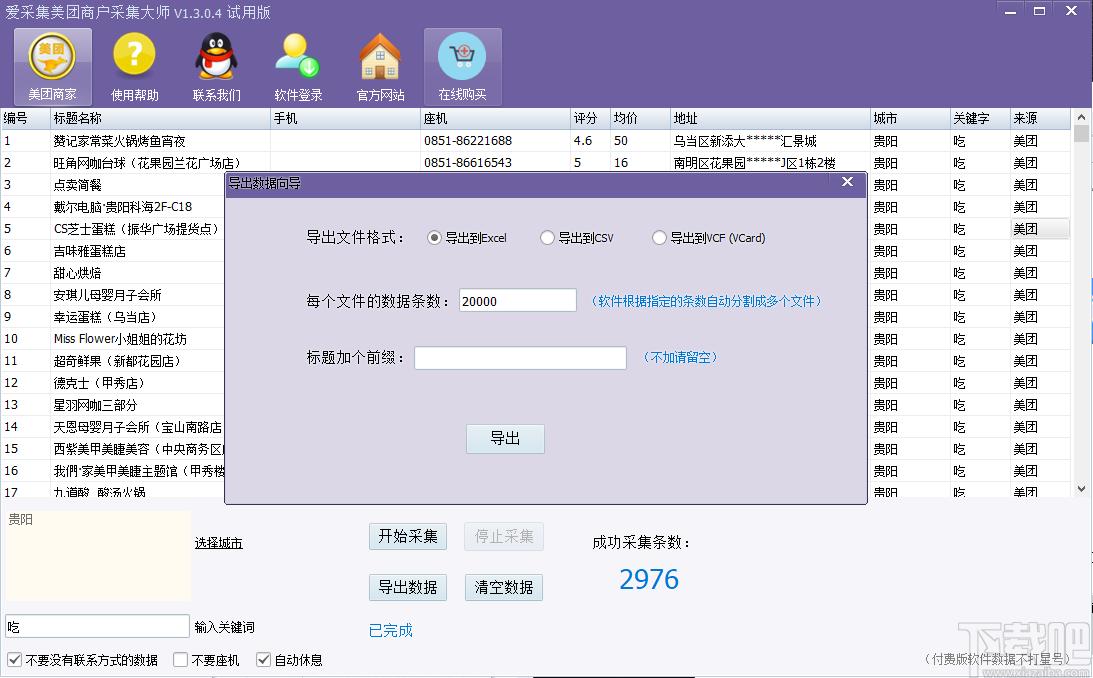Minimize the application window
The image size is (1093, 678).
1010,12
